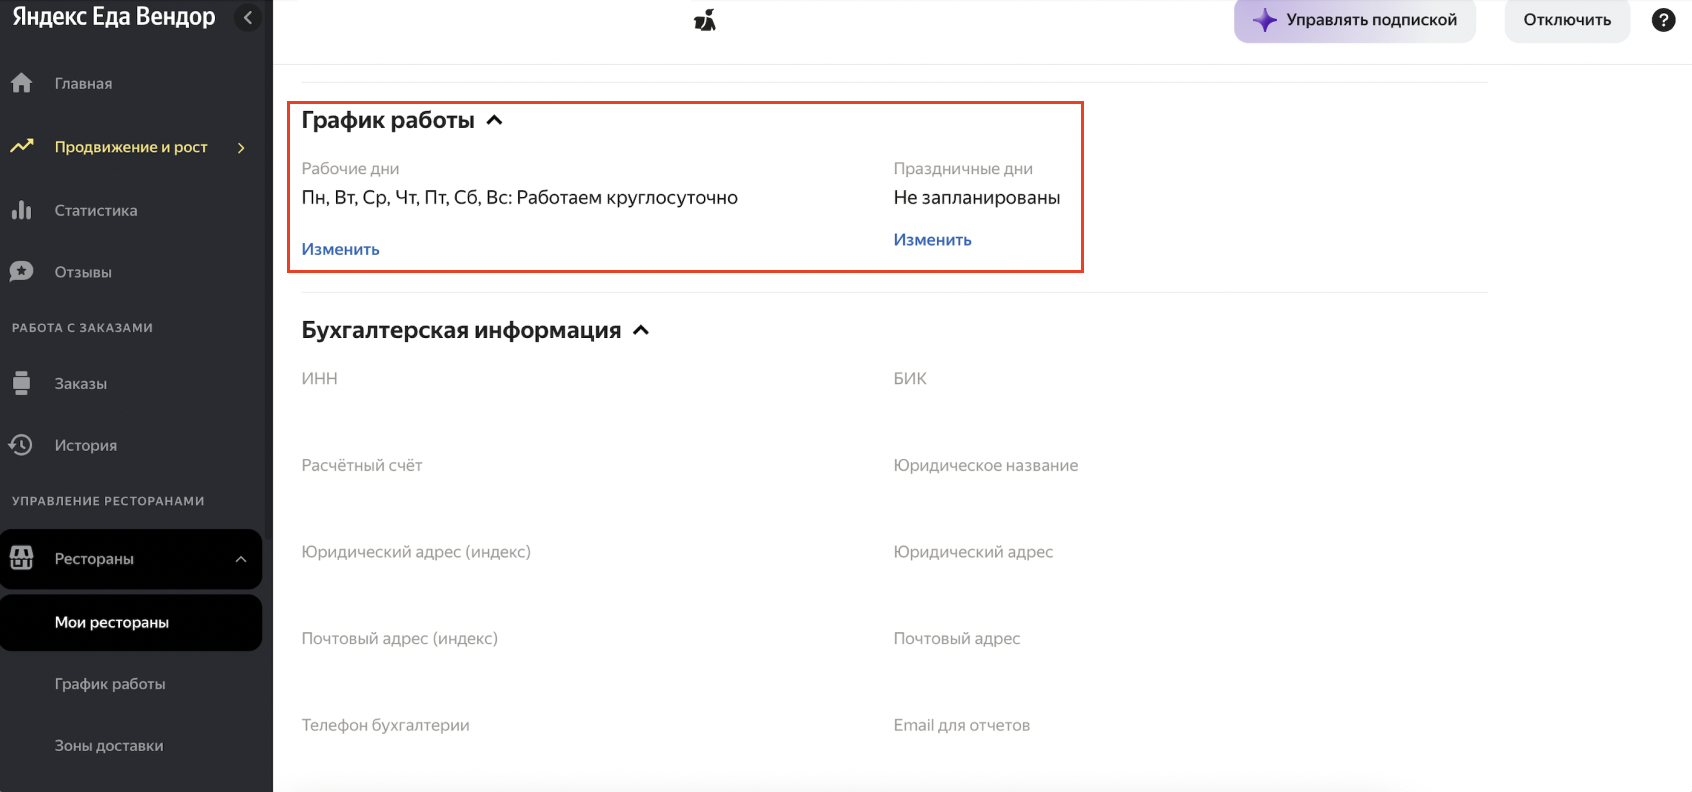Click the trend arrow icon for Продвижение и рост

point(21,147)
